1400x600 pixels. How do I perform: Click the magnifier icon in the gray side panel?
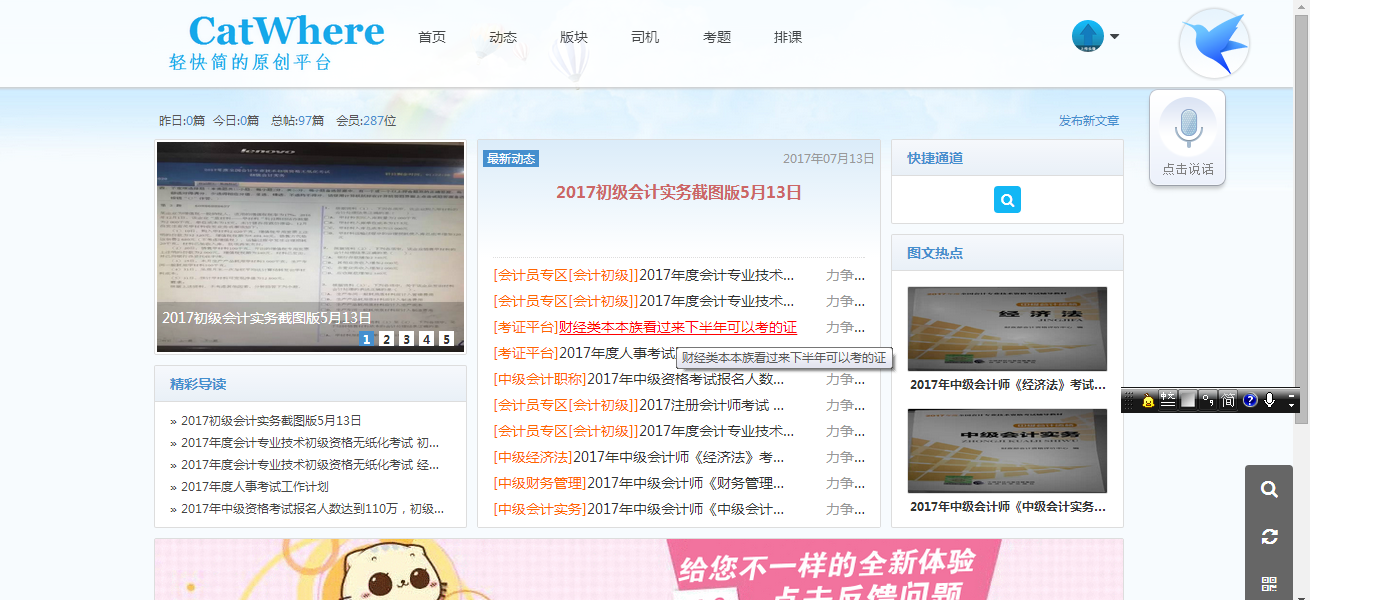click(x=1269, y=490)
